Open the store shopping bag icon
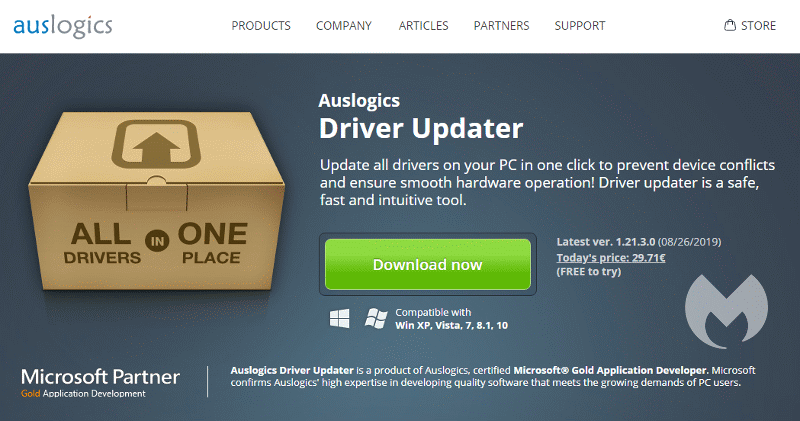Viewport: 800px width, 421px height. click(x=730, y=25)
